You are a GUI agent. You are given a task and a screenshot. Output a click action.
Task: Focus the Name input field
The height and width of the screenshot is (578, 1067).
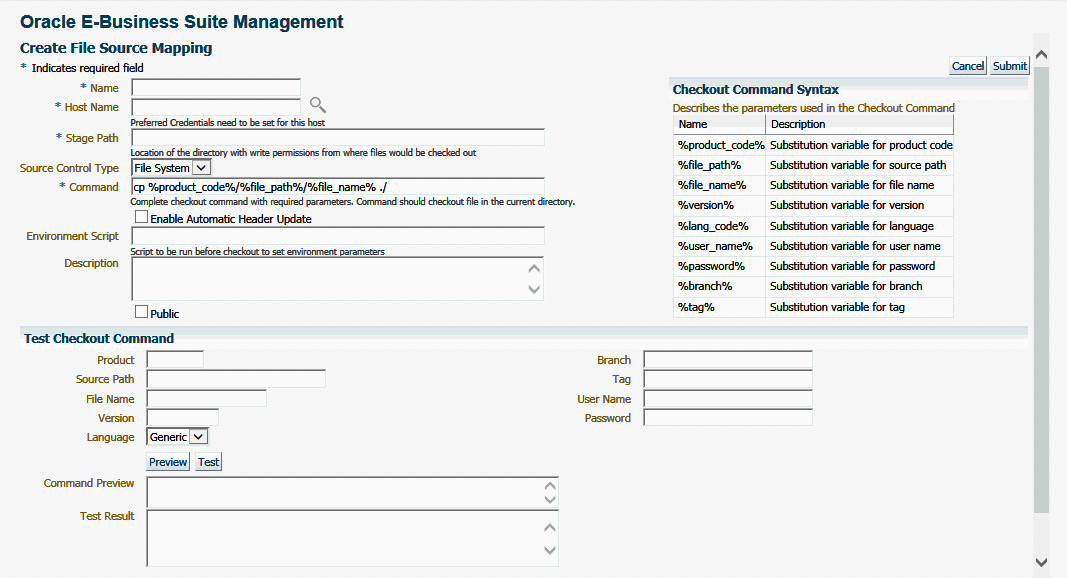point(216,88)
